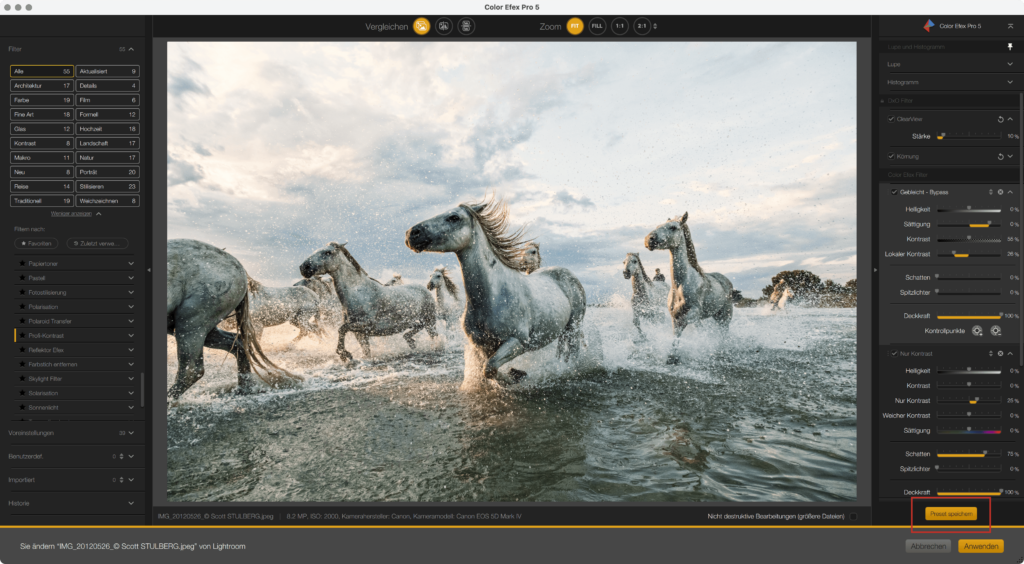Toggle the Favoriten filter pill
This screenshot has width=1024, height=564.
tap(37, 243)
